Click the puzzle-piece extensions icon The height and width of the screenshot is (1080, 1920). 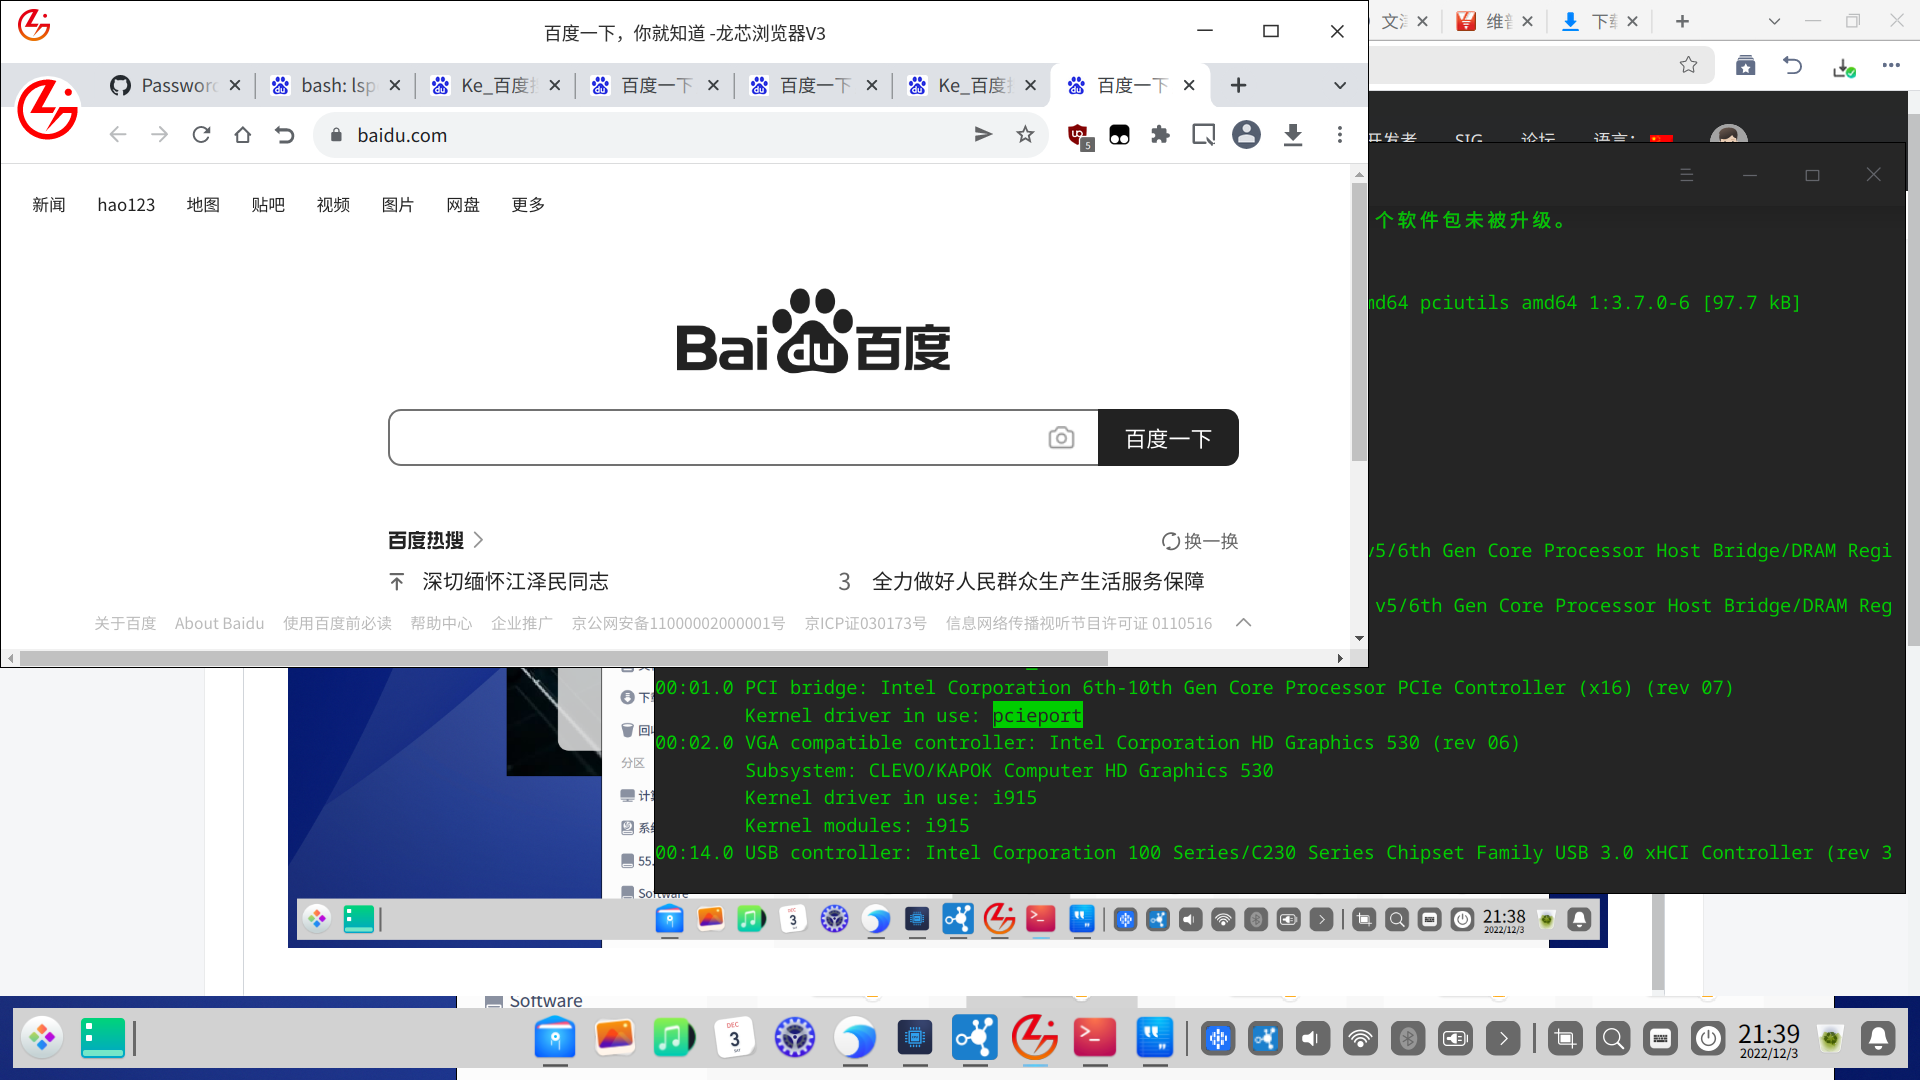click(1160, 135)
